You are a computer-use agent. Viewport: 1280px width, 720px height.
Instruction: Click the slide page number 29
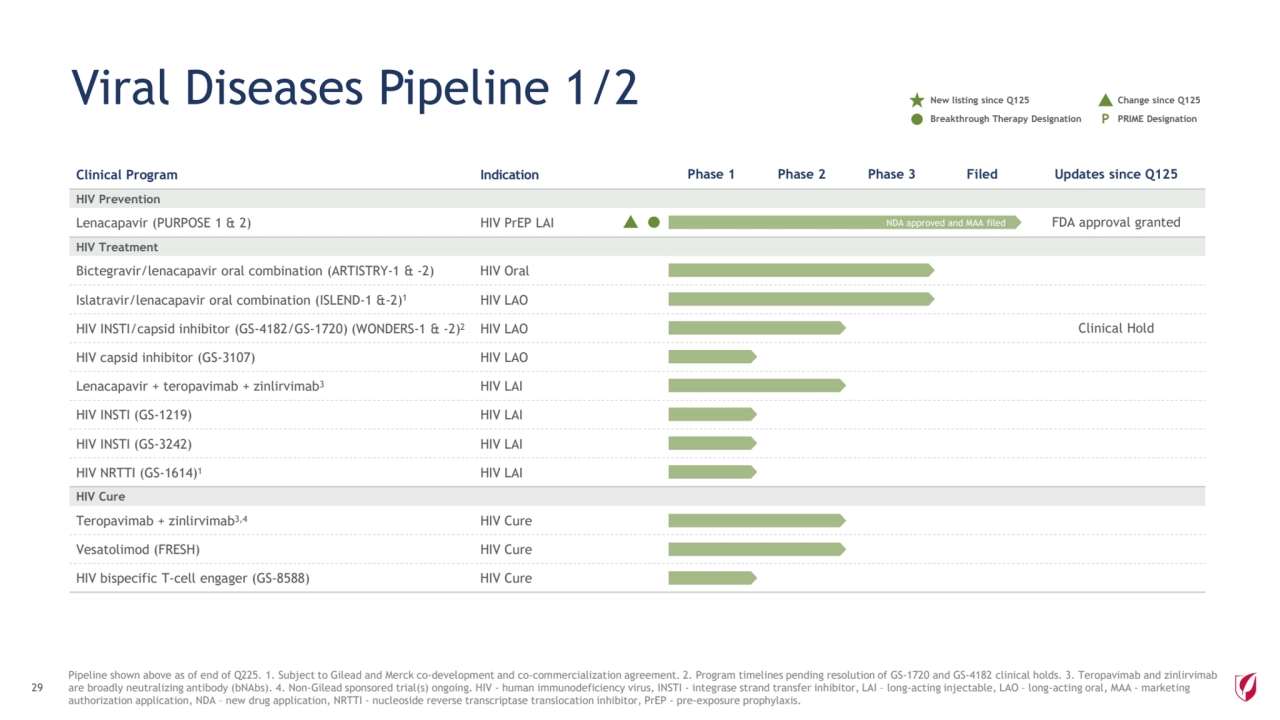click(38, 688)
